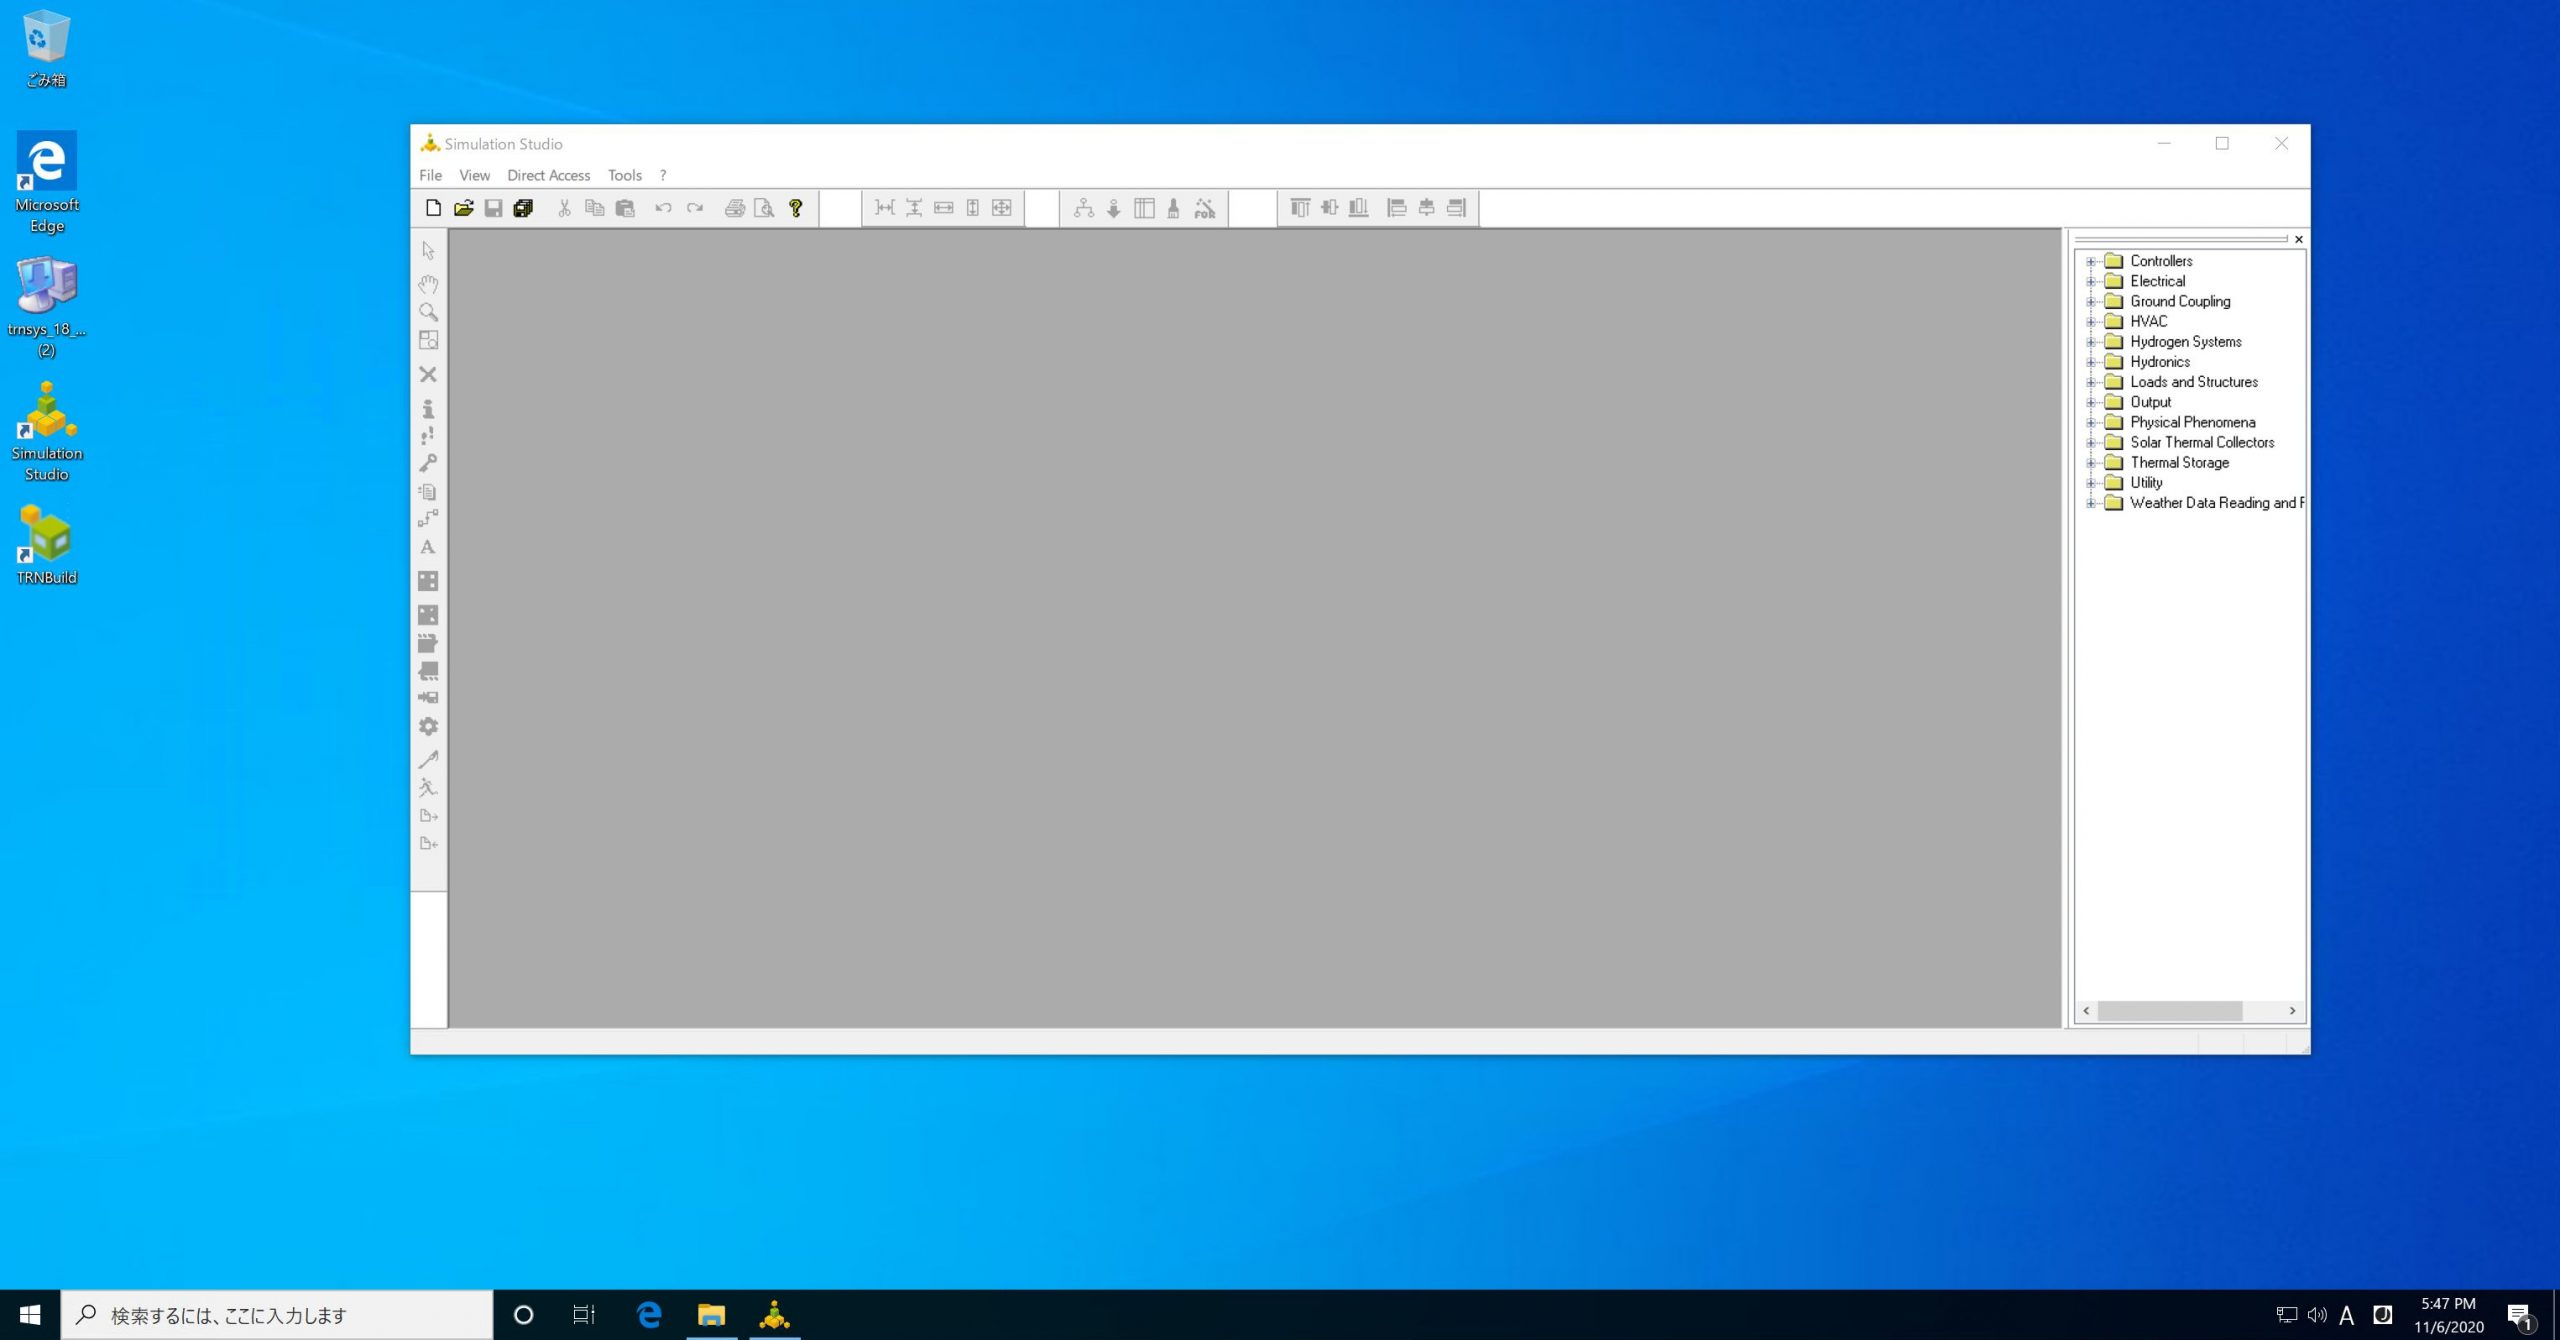Expand the Thermal Storage node
The width and height of the screenshot is (2560, 1340).
coord(2090,463)
